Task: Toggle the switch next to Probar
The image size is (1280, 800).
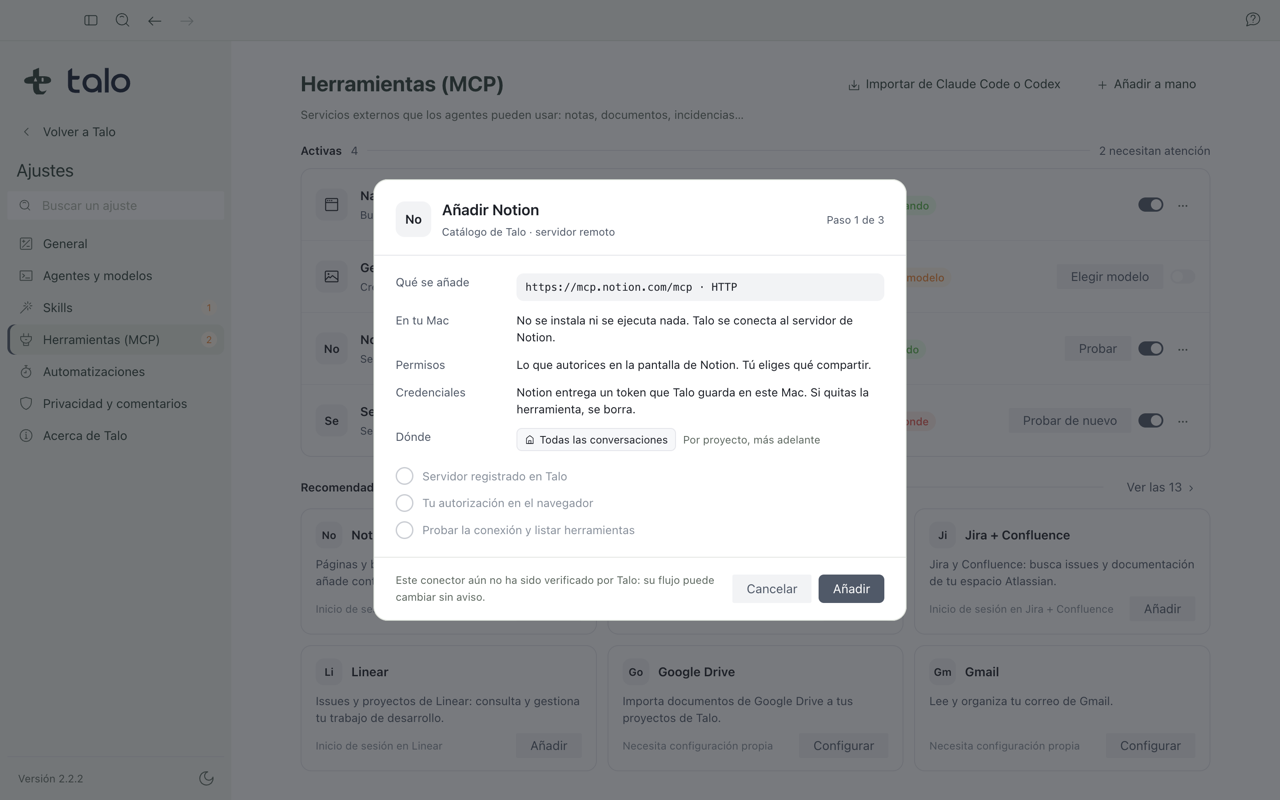Action: pyautogui.click(x=1150, y=349)
